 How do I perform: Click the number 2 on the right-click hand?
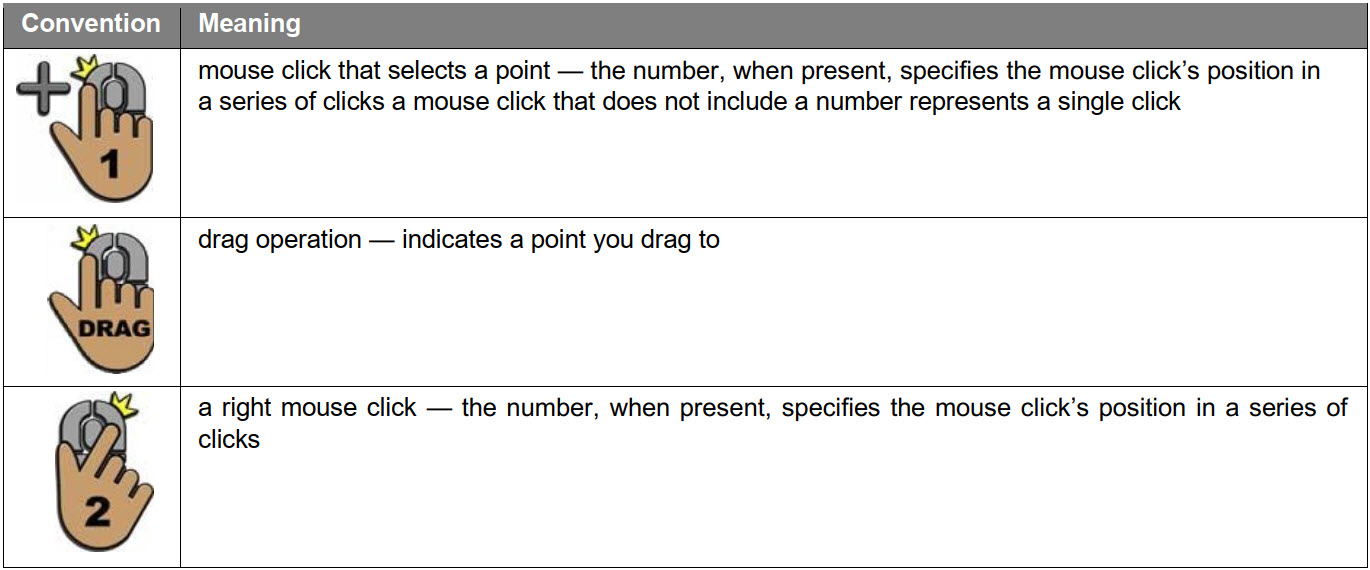pos(97,514)
